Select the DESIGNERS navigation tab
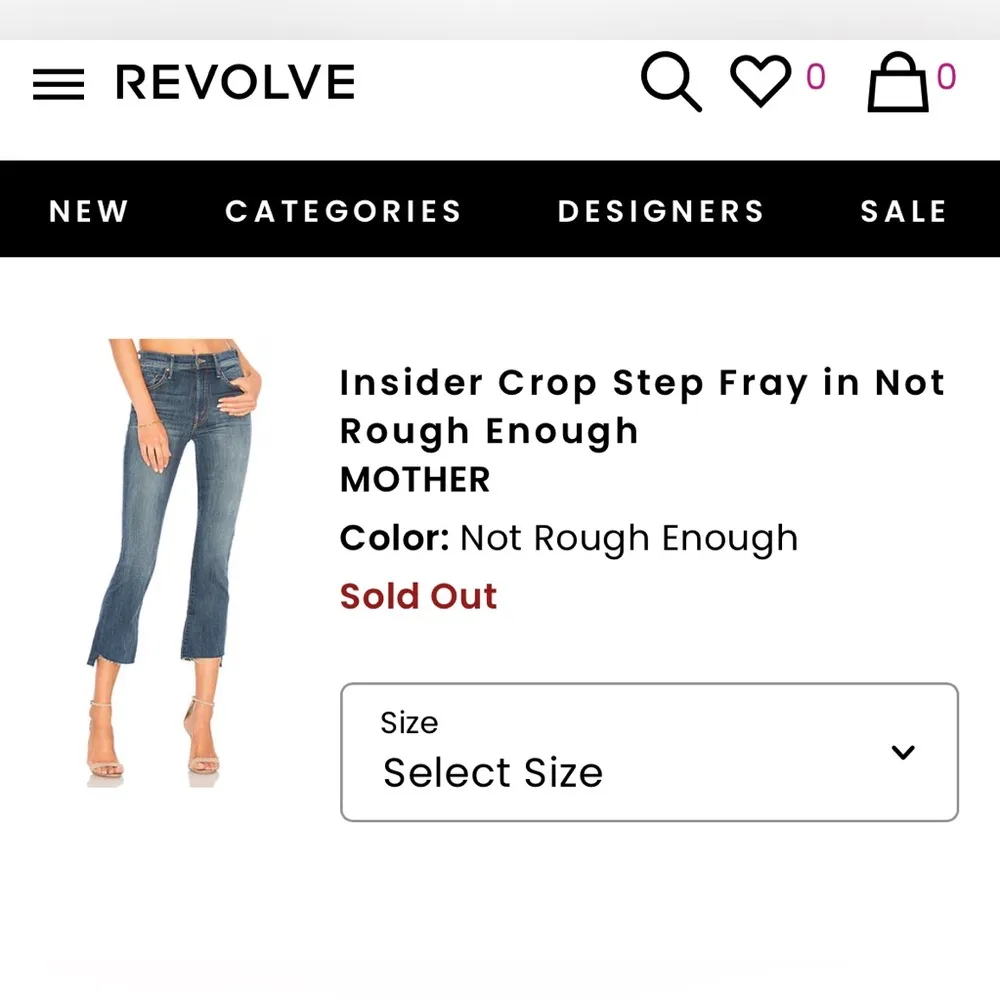This screenshot has width=1000, height=1000. coord(660,211)
